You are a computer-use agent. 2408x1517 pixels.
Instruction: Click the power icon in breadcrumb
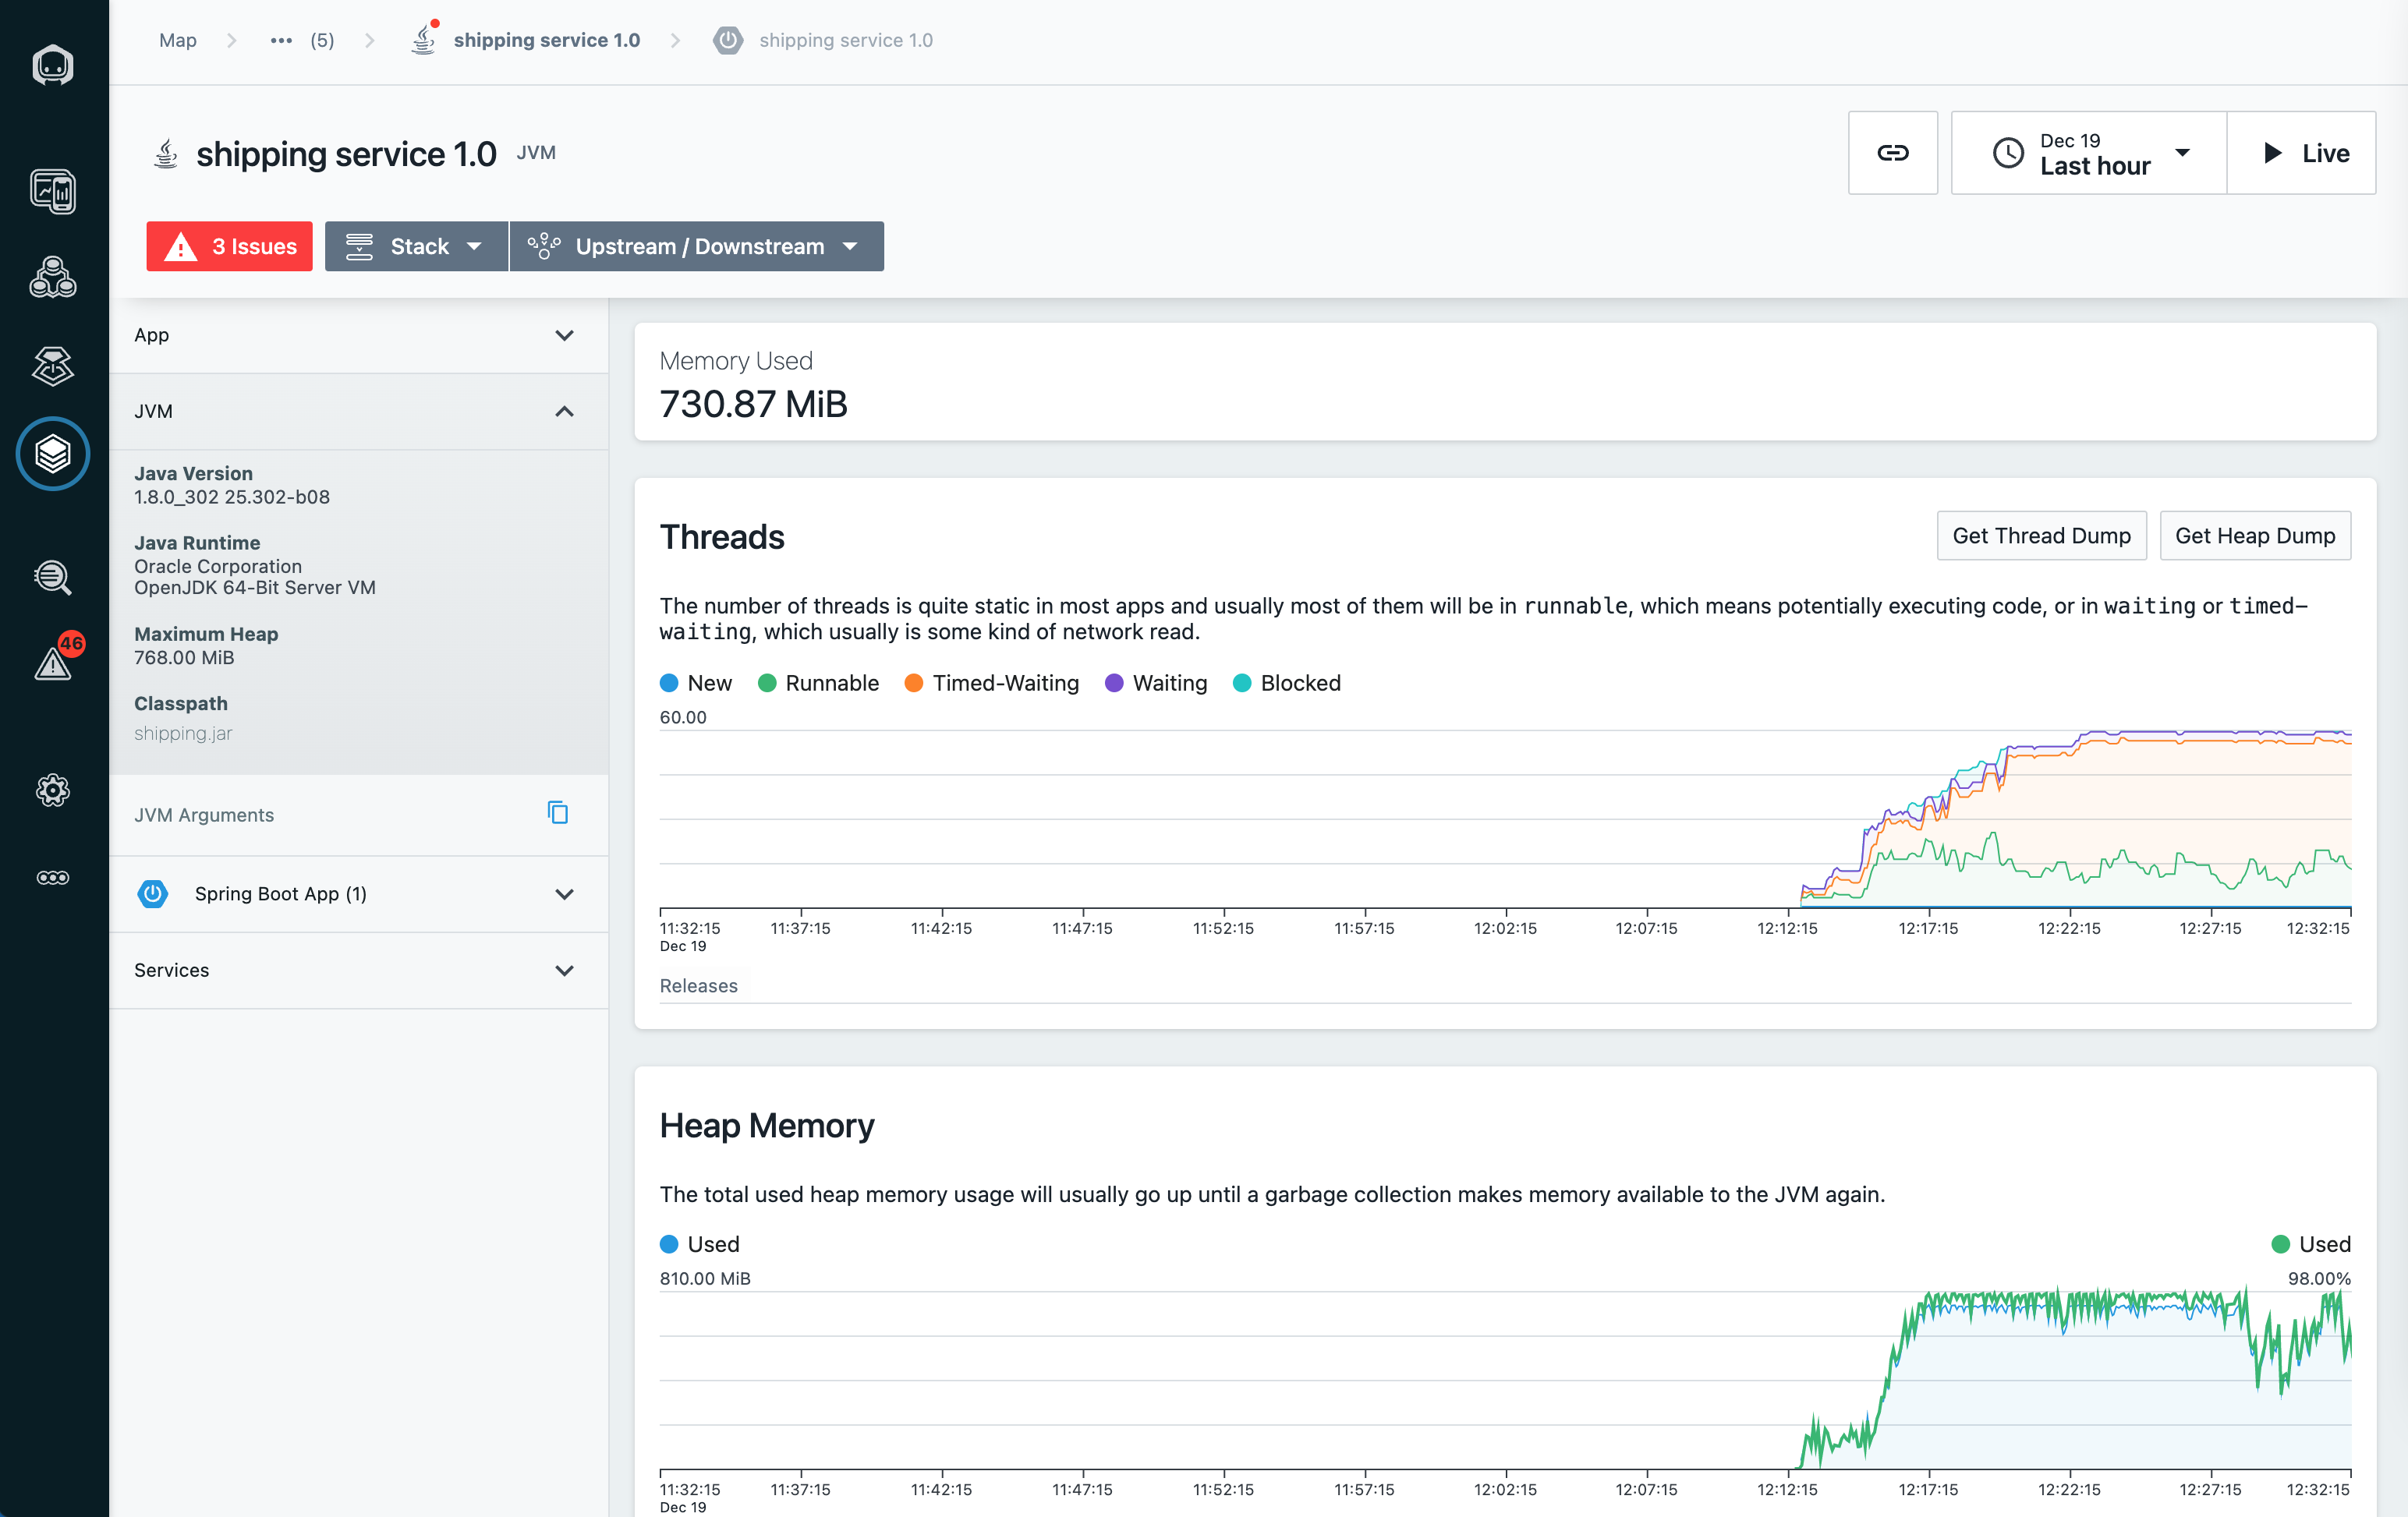(x=727, y=40)
